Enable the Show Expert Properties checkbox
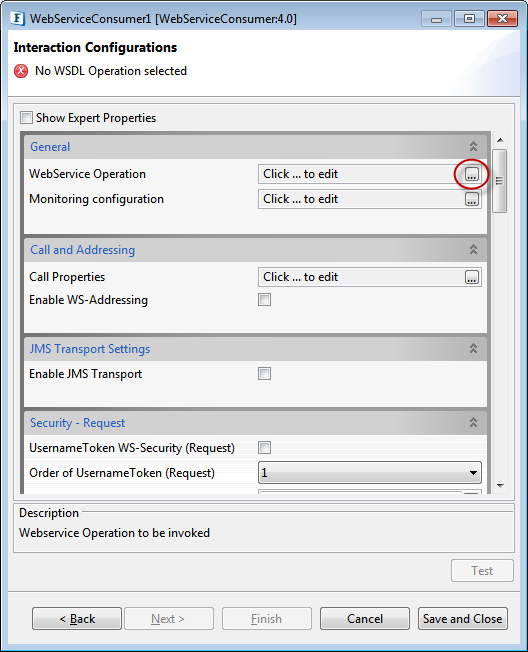The height and width of the screenshot is (652, 528). point(26,118)
